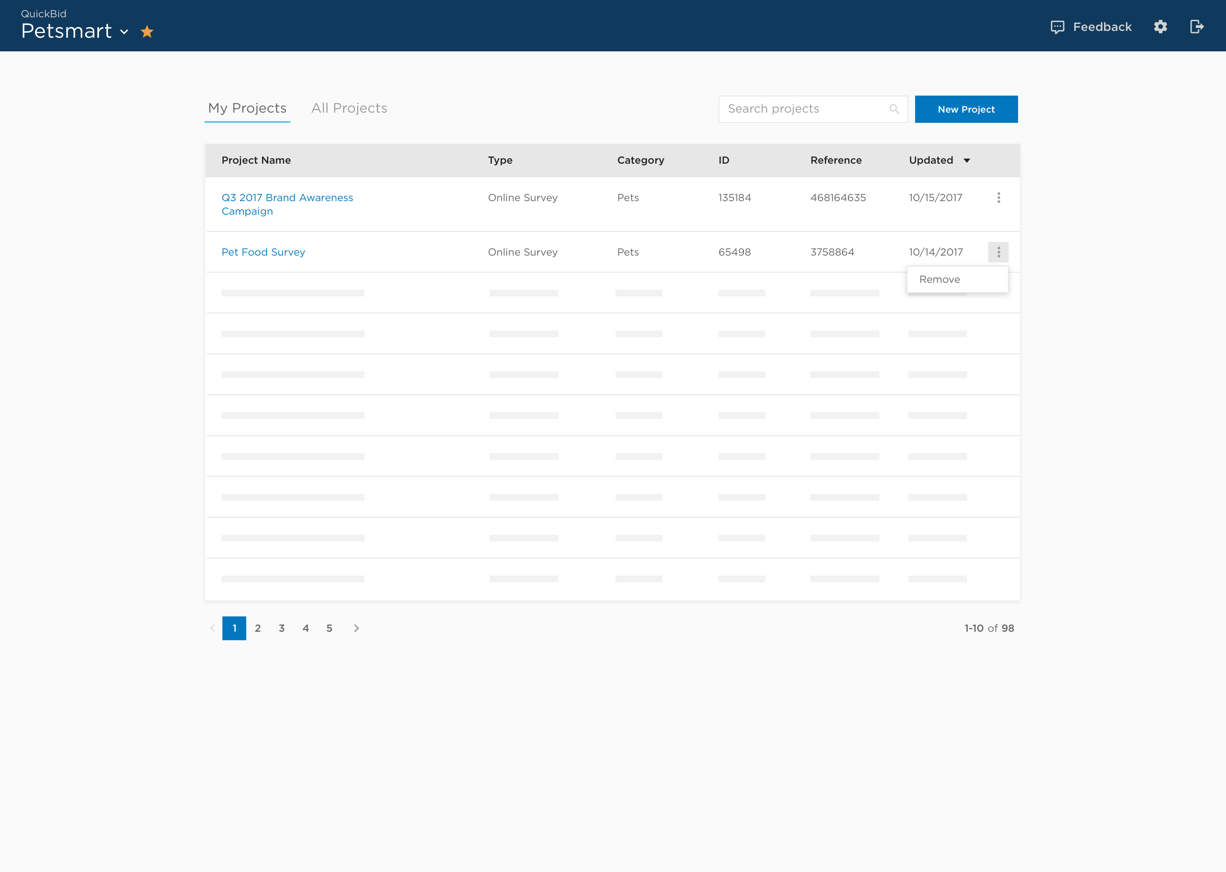1226x872 pixels.
Task: Click the next page arrow
Action: [356, 628]
